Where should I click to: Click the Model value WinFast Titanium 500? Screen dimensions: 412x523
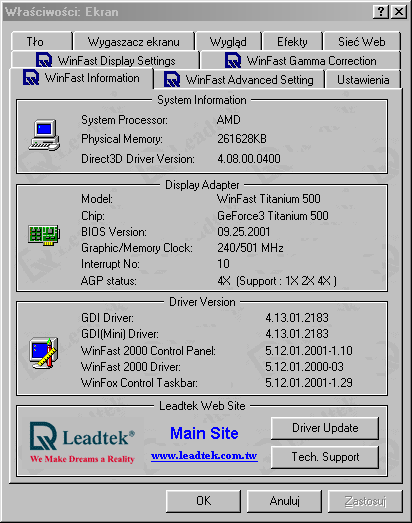coord(269,199)
